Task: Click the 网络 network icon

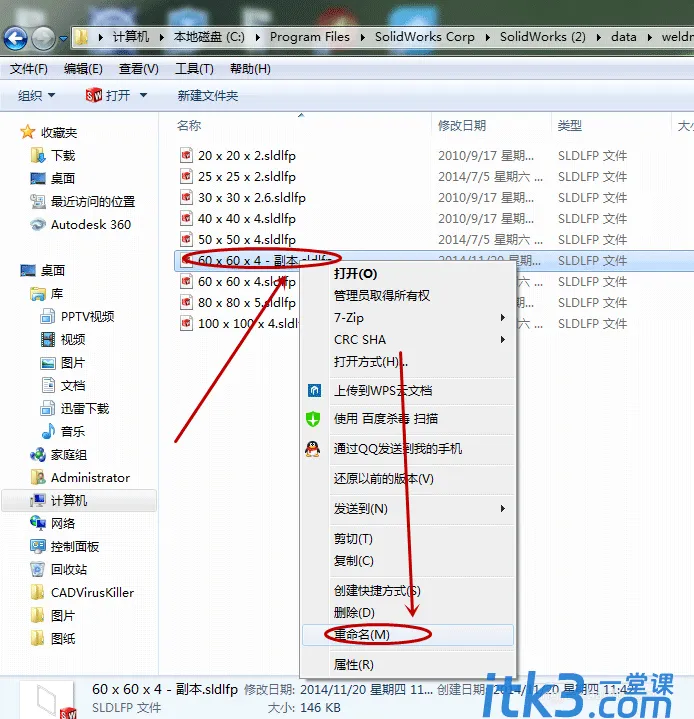Action: (38, 523)
